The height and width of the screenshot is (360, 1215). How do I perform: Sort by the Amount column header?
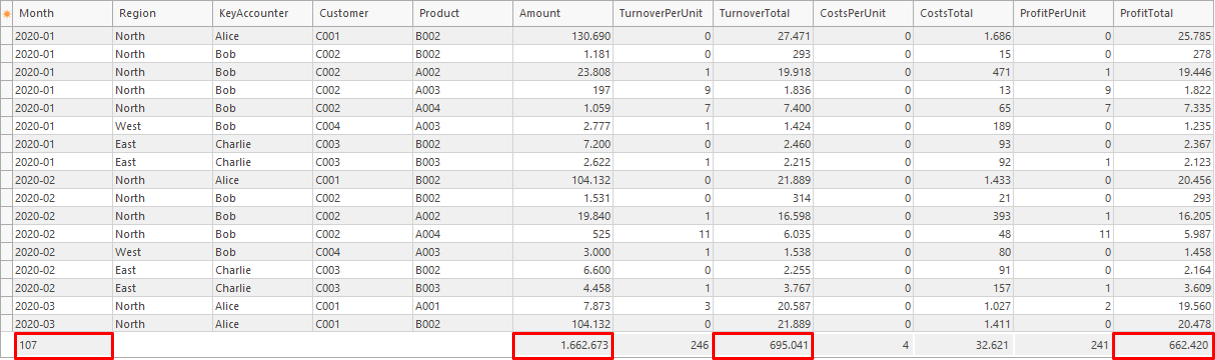(x=562, y=14)
